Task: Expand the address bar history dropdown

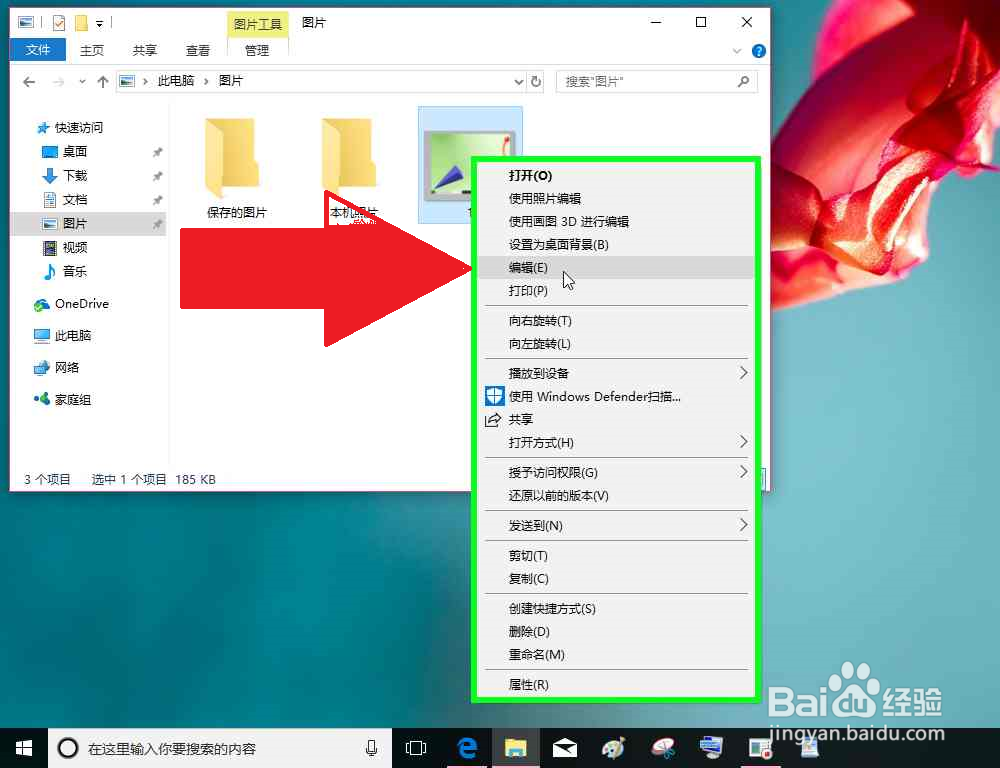Action: click(x=518, y=82)
